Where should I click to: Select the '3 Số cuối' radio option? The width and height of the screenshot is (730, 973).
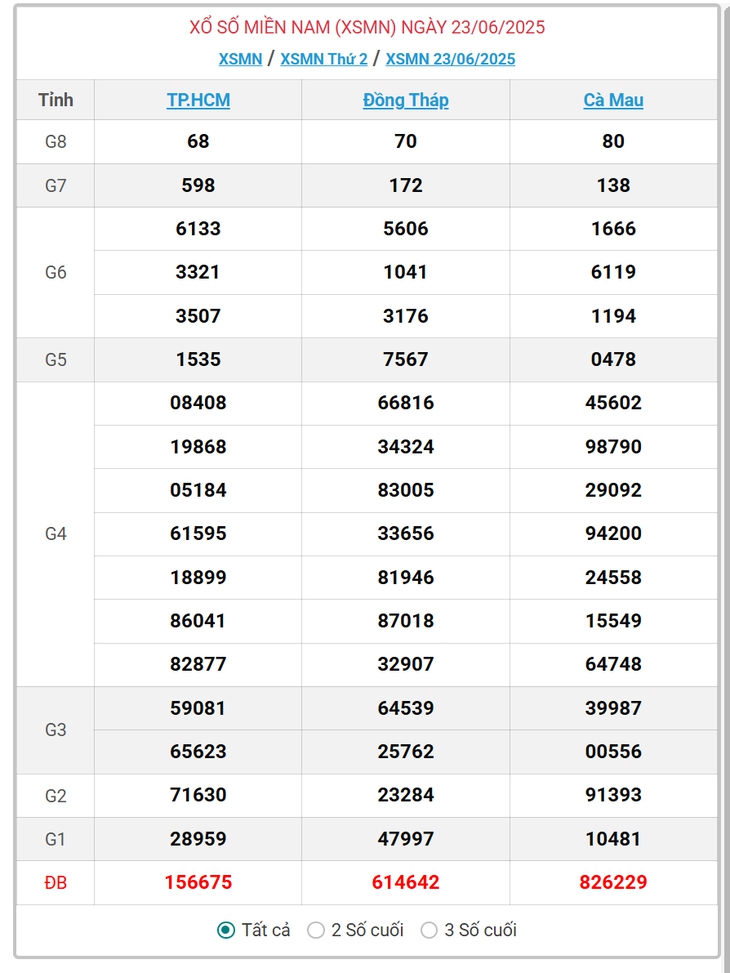(429, 930)
